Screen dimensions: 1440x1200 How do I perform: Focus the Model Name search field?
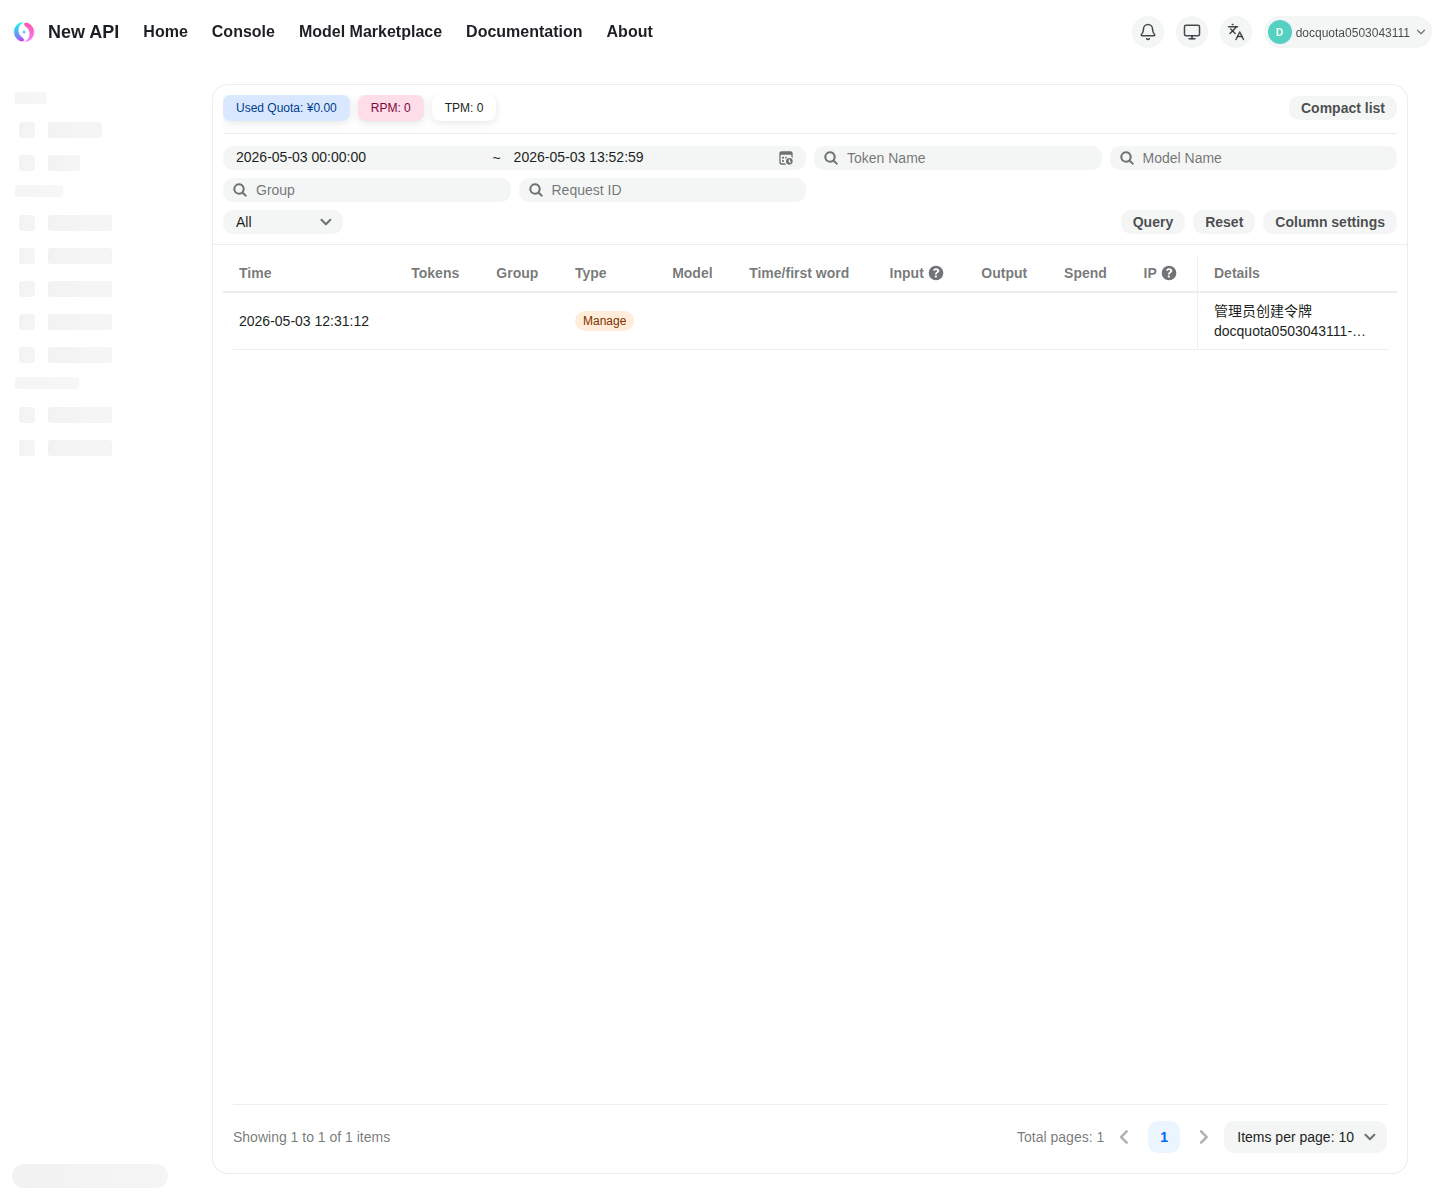(1253, 158)
